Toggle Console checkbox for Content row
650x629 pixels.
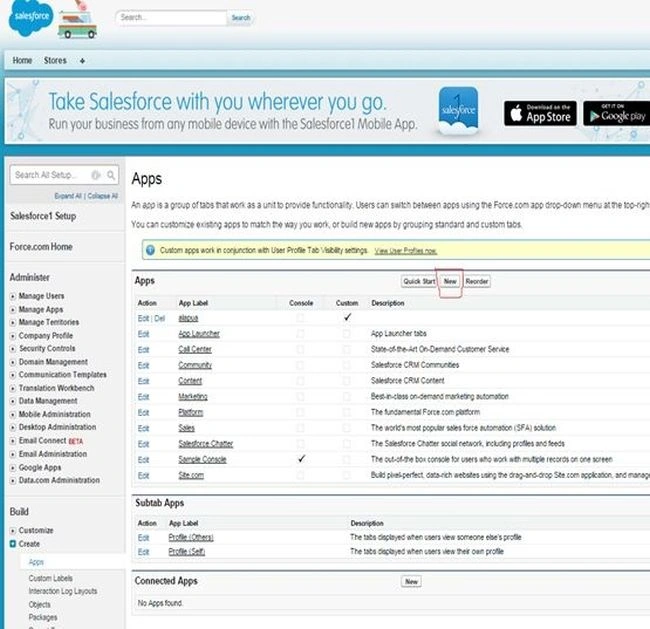300,381
